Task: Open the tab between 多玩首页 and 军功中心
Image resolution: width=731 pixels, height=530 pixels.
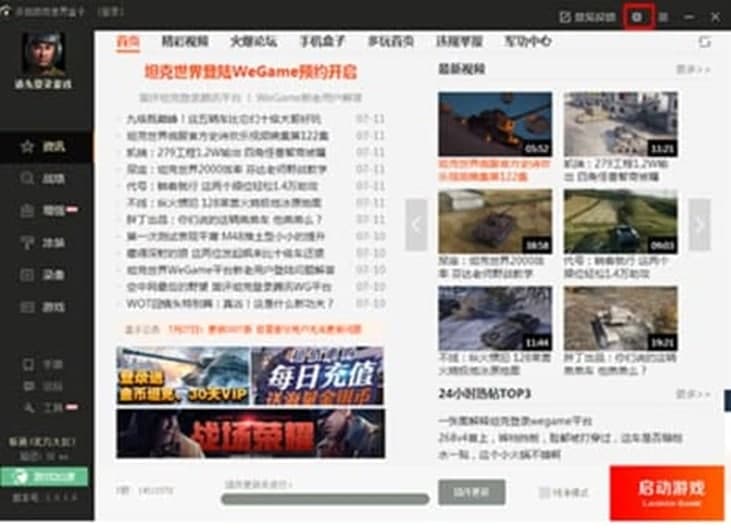Action: (x=459, y=41)
